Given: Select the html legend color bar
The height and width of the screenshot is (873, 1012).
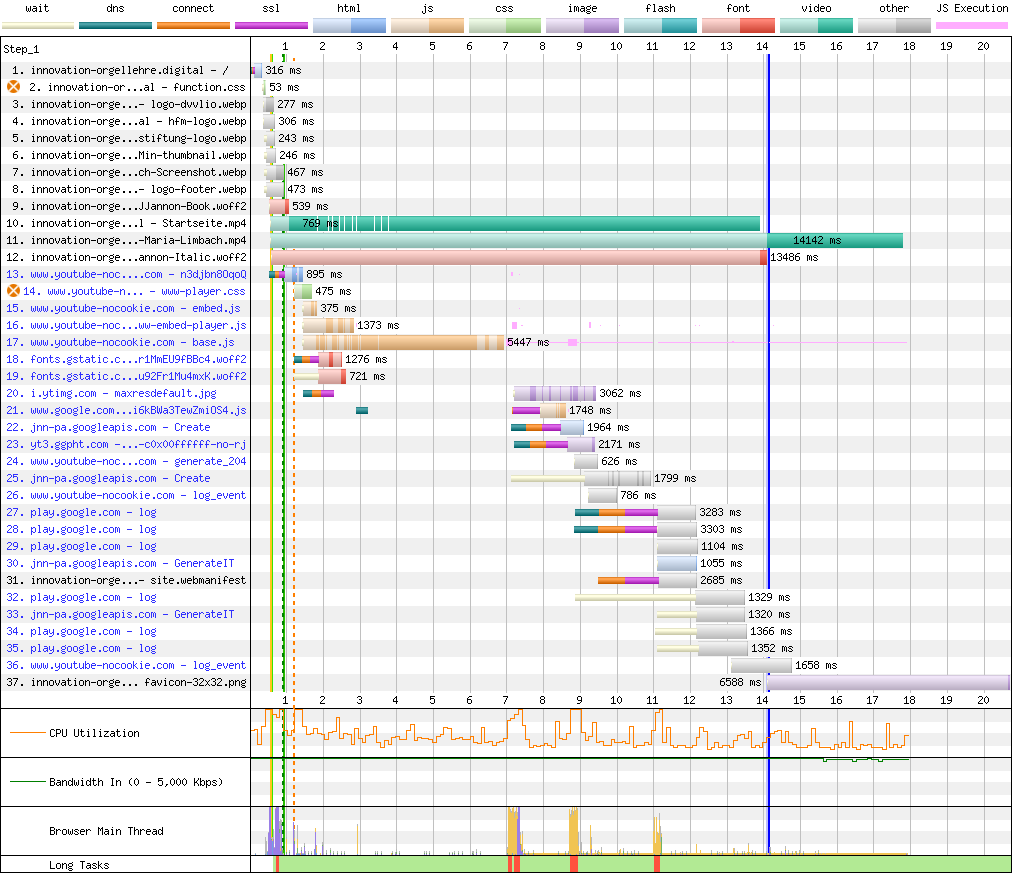Looking at the screenshot, I should pyautogui.click(x=349, y=26).
